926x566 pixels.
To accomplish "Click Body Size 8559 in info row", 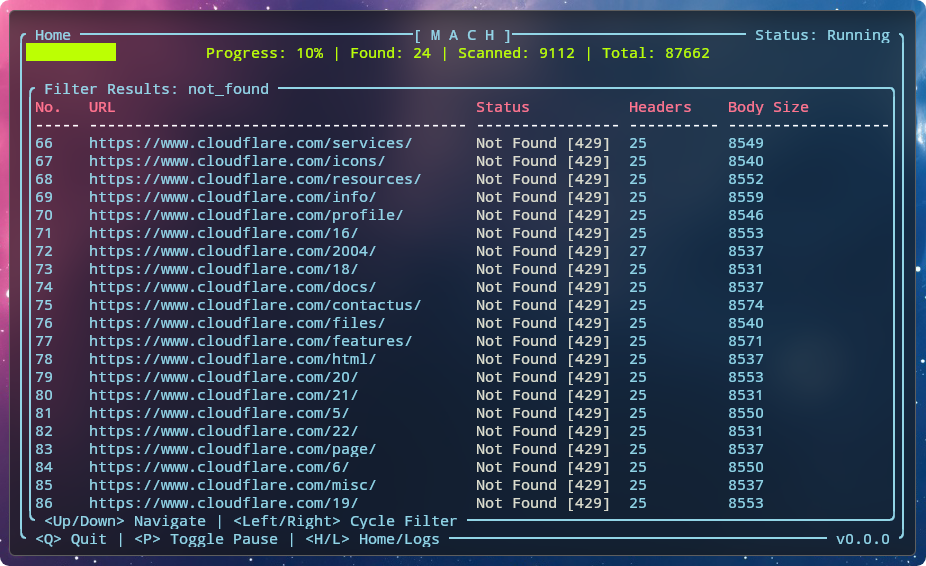I will [x=746, y=197].
